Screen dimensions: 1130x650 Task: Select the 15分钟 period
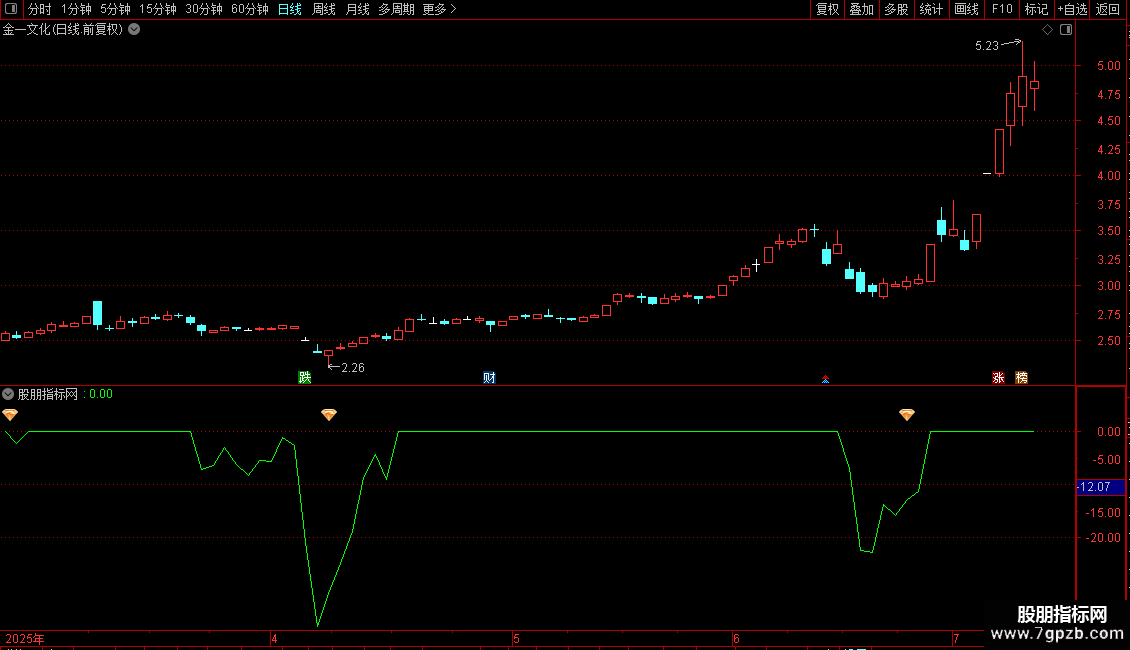(157, 9)
